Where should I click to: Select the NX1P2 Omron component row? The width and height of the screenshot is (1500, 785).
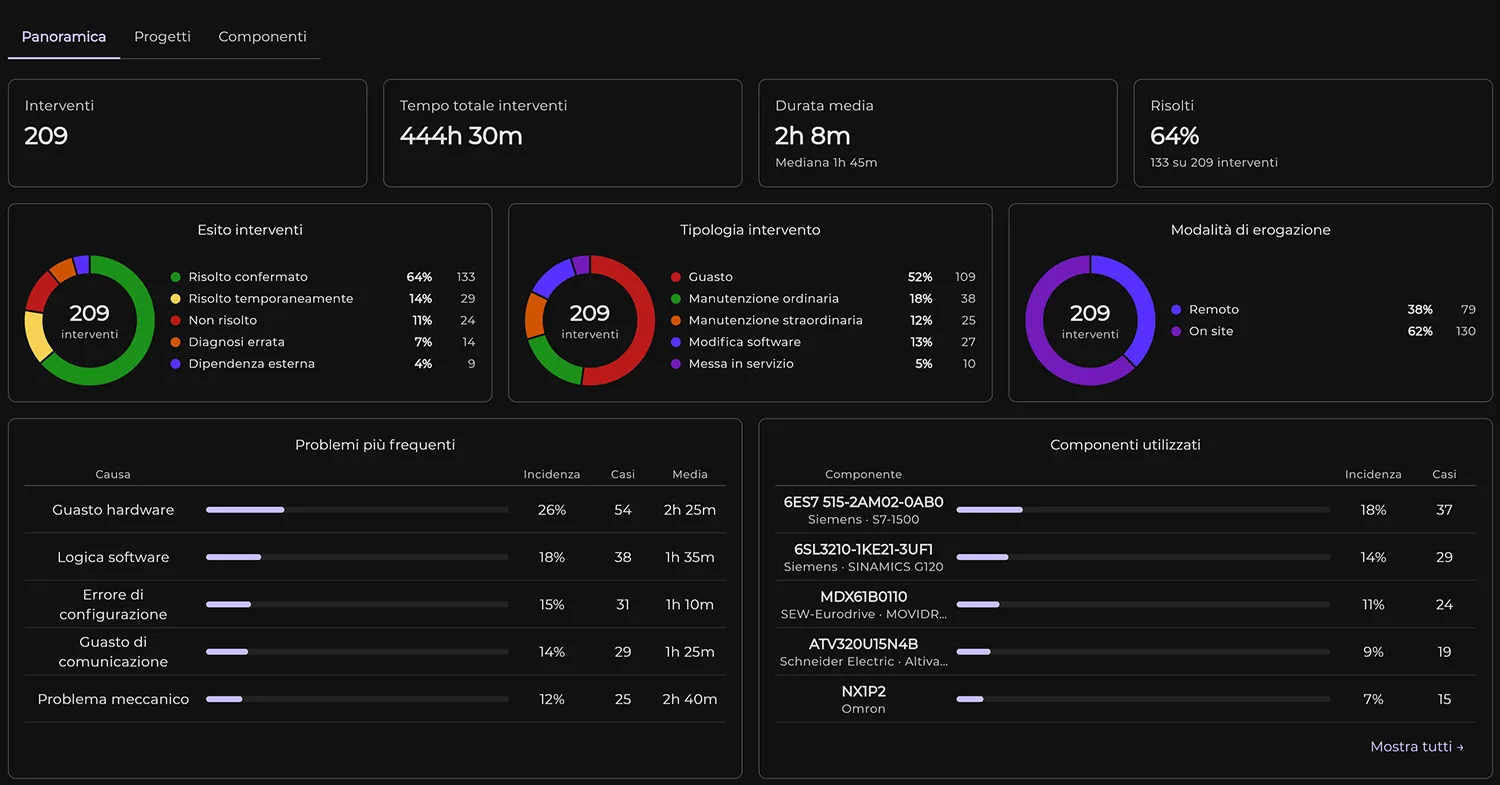[1125, 699]
